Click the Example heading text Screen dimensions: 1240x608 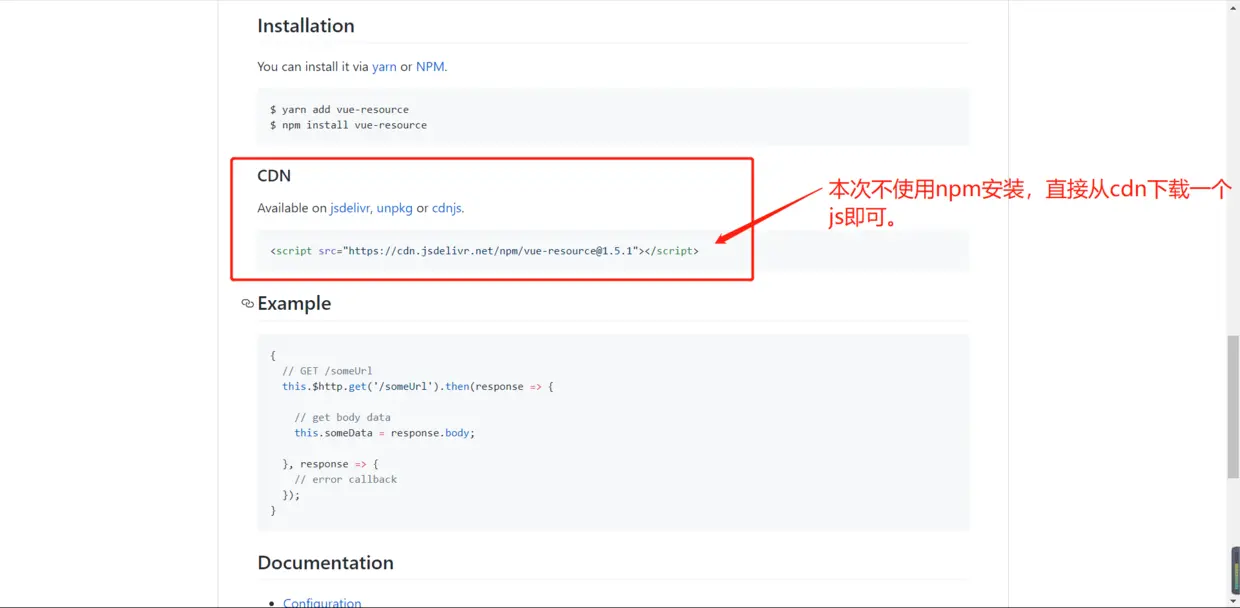(x=294, y=303)
